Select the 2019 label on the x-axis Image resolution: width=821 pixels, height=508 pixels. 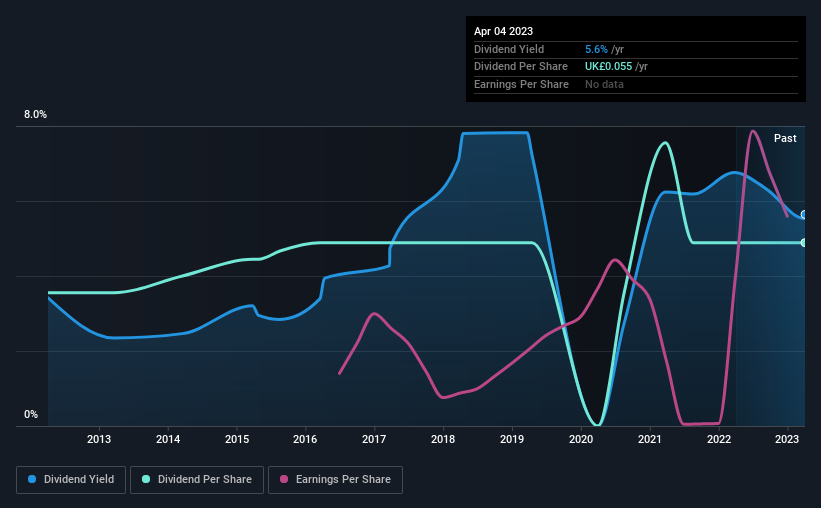click(512, 439)
